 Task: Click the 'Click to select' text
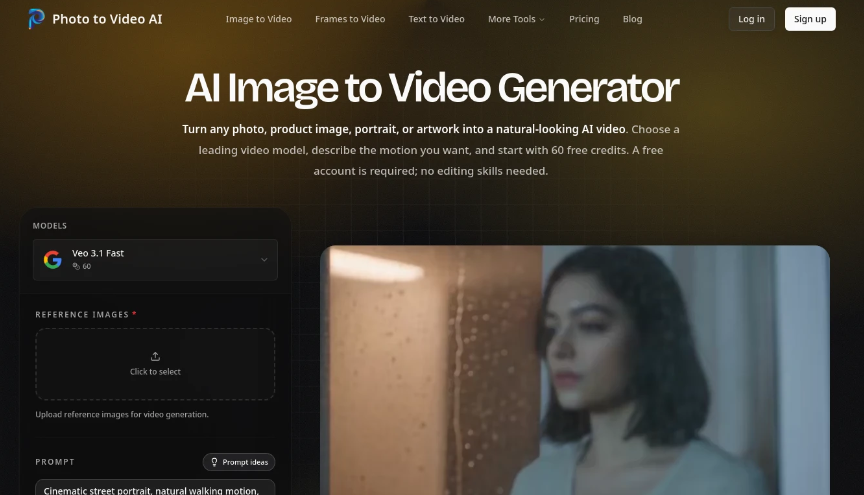[155, 372]
